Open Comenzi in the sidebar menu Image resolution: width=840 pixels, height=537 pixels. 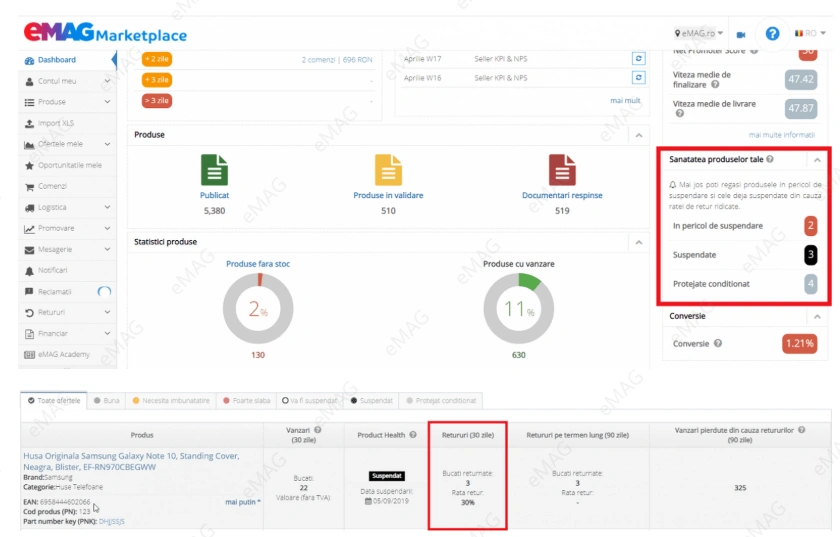(52, 186)
